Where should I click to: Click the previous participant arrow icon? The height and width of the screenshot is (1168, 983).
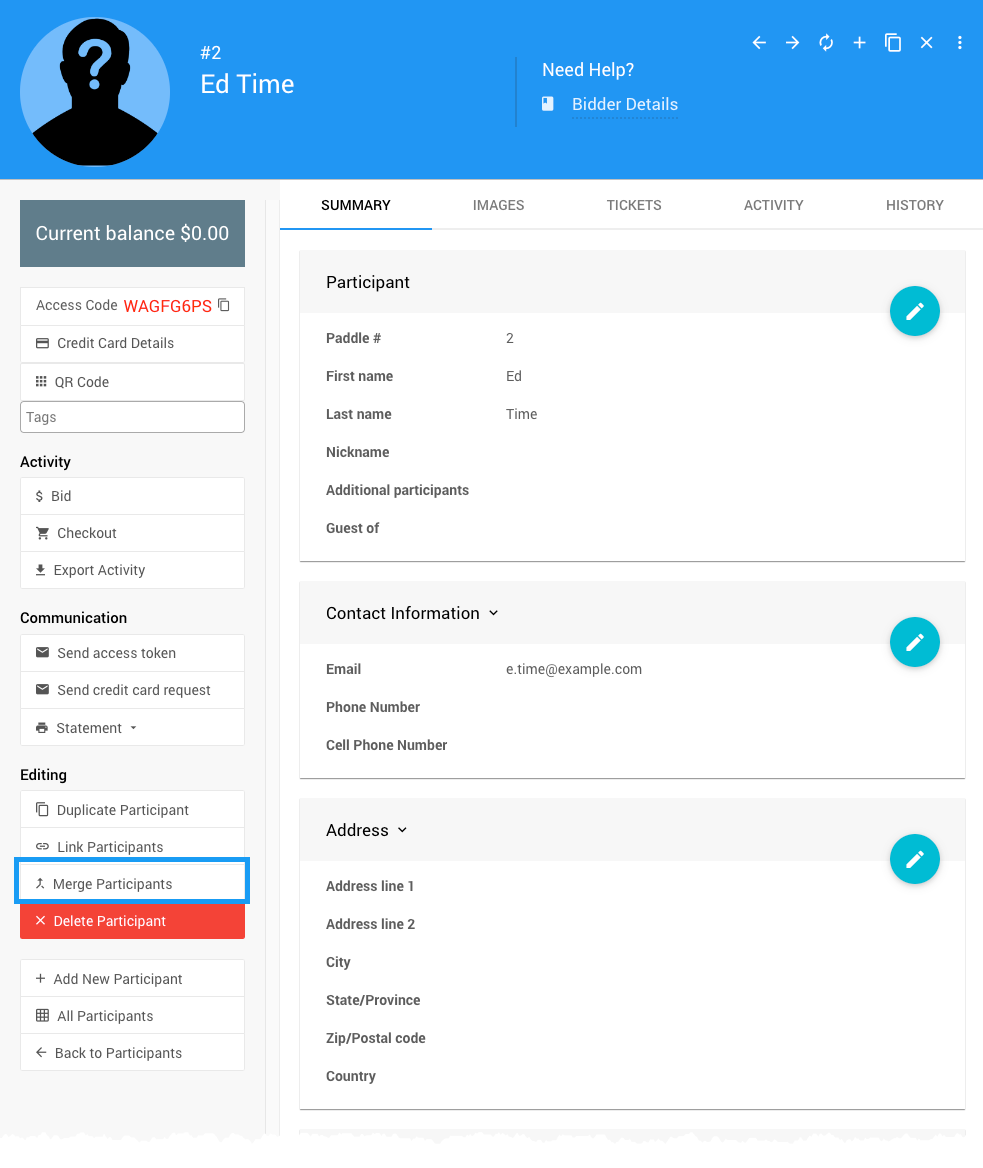pyautogui.click(x=759, y=43)
